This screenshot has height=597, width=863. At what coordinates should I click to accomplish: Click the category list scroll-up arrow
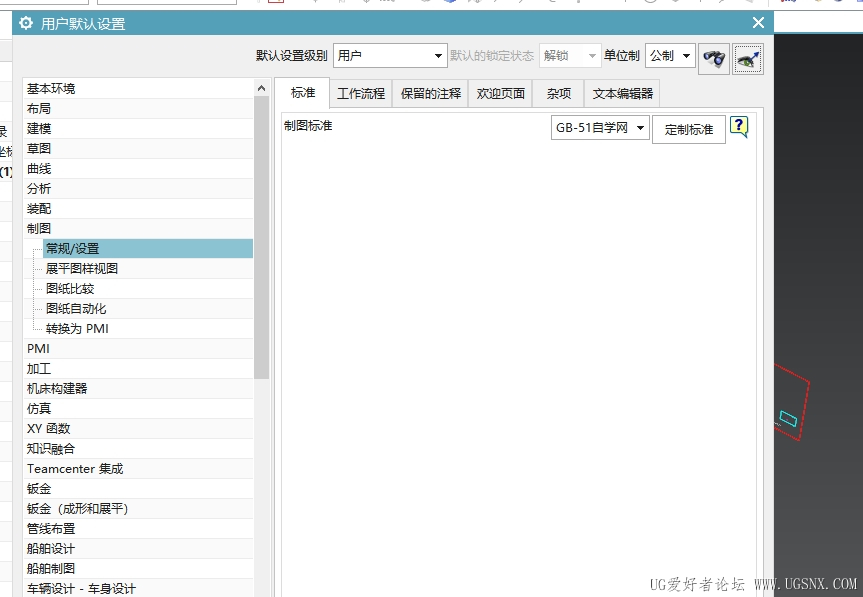pyautogui.click(x=261, y=88)
